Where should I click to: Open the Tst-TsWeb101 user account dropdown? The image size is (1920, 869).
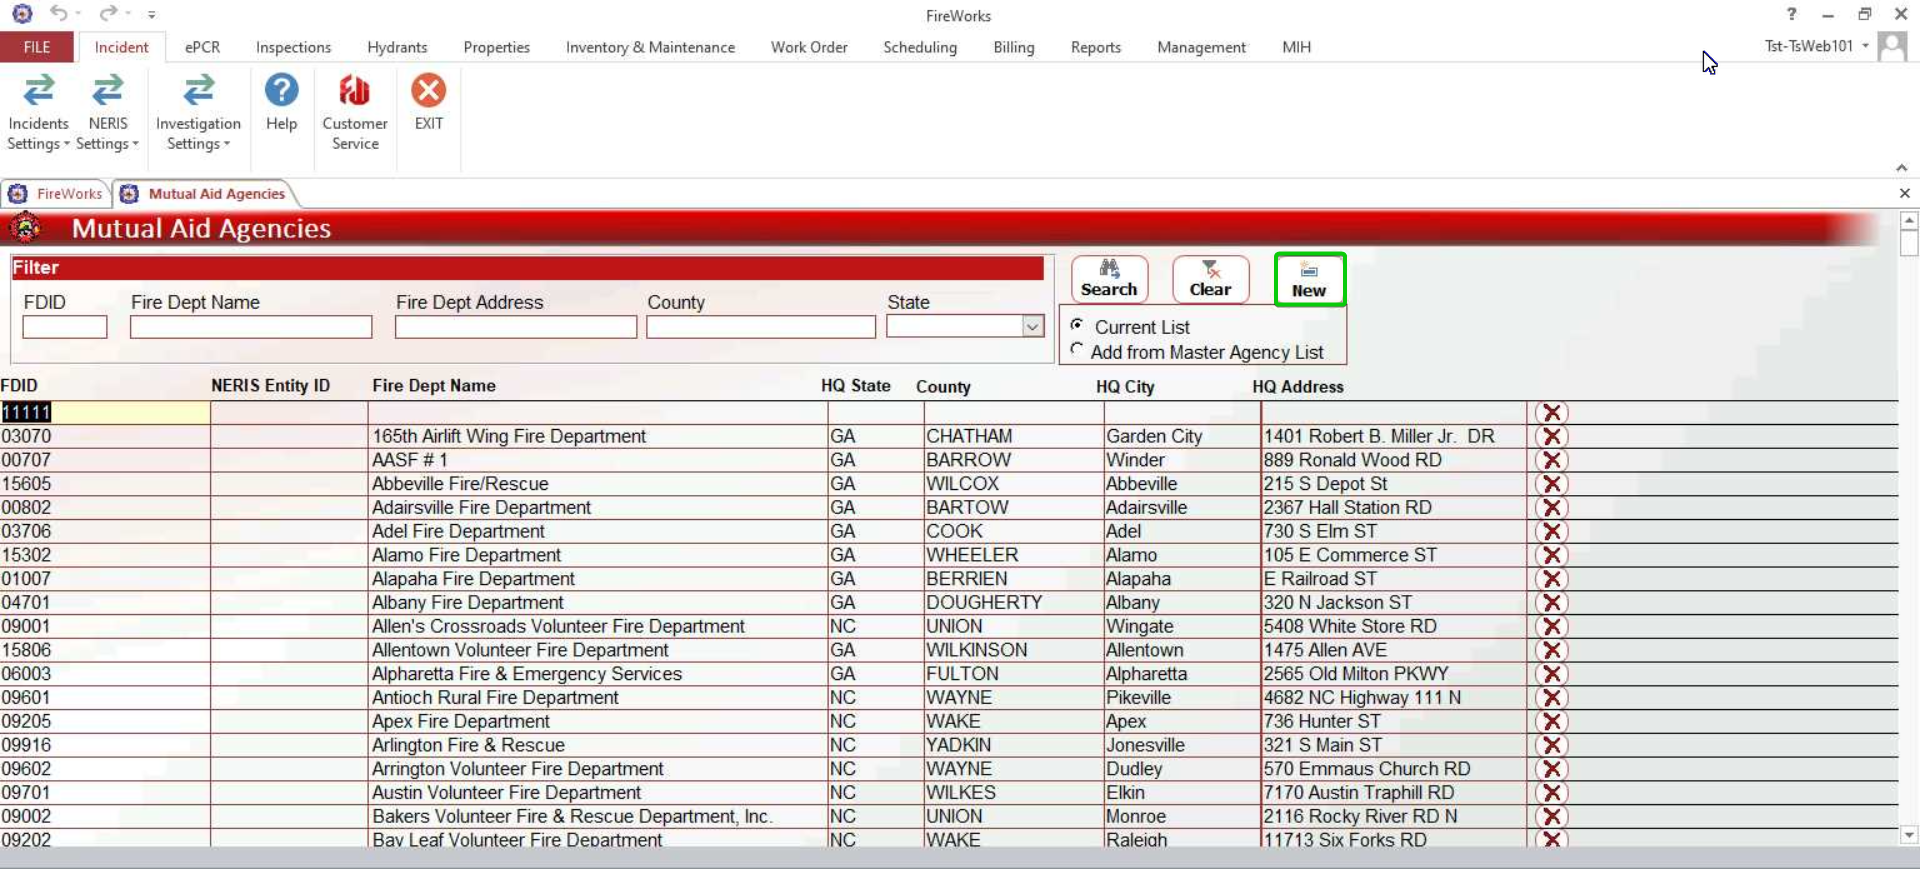click(1865, 46)
